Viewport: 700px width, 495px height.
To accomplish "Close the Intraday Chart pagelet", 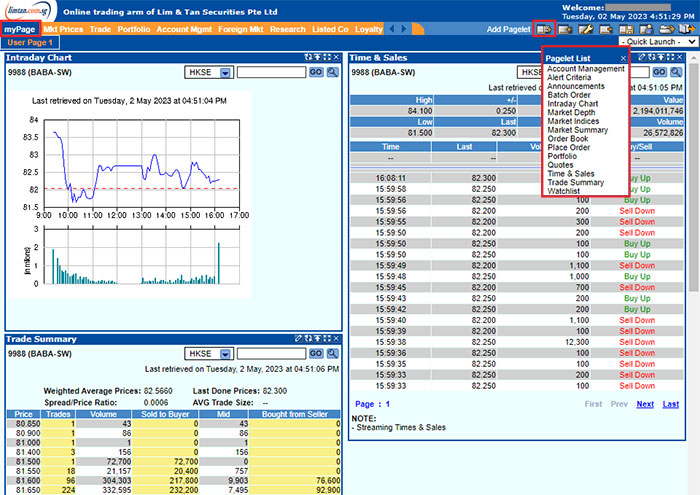I will pos(336,57).
